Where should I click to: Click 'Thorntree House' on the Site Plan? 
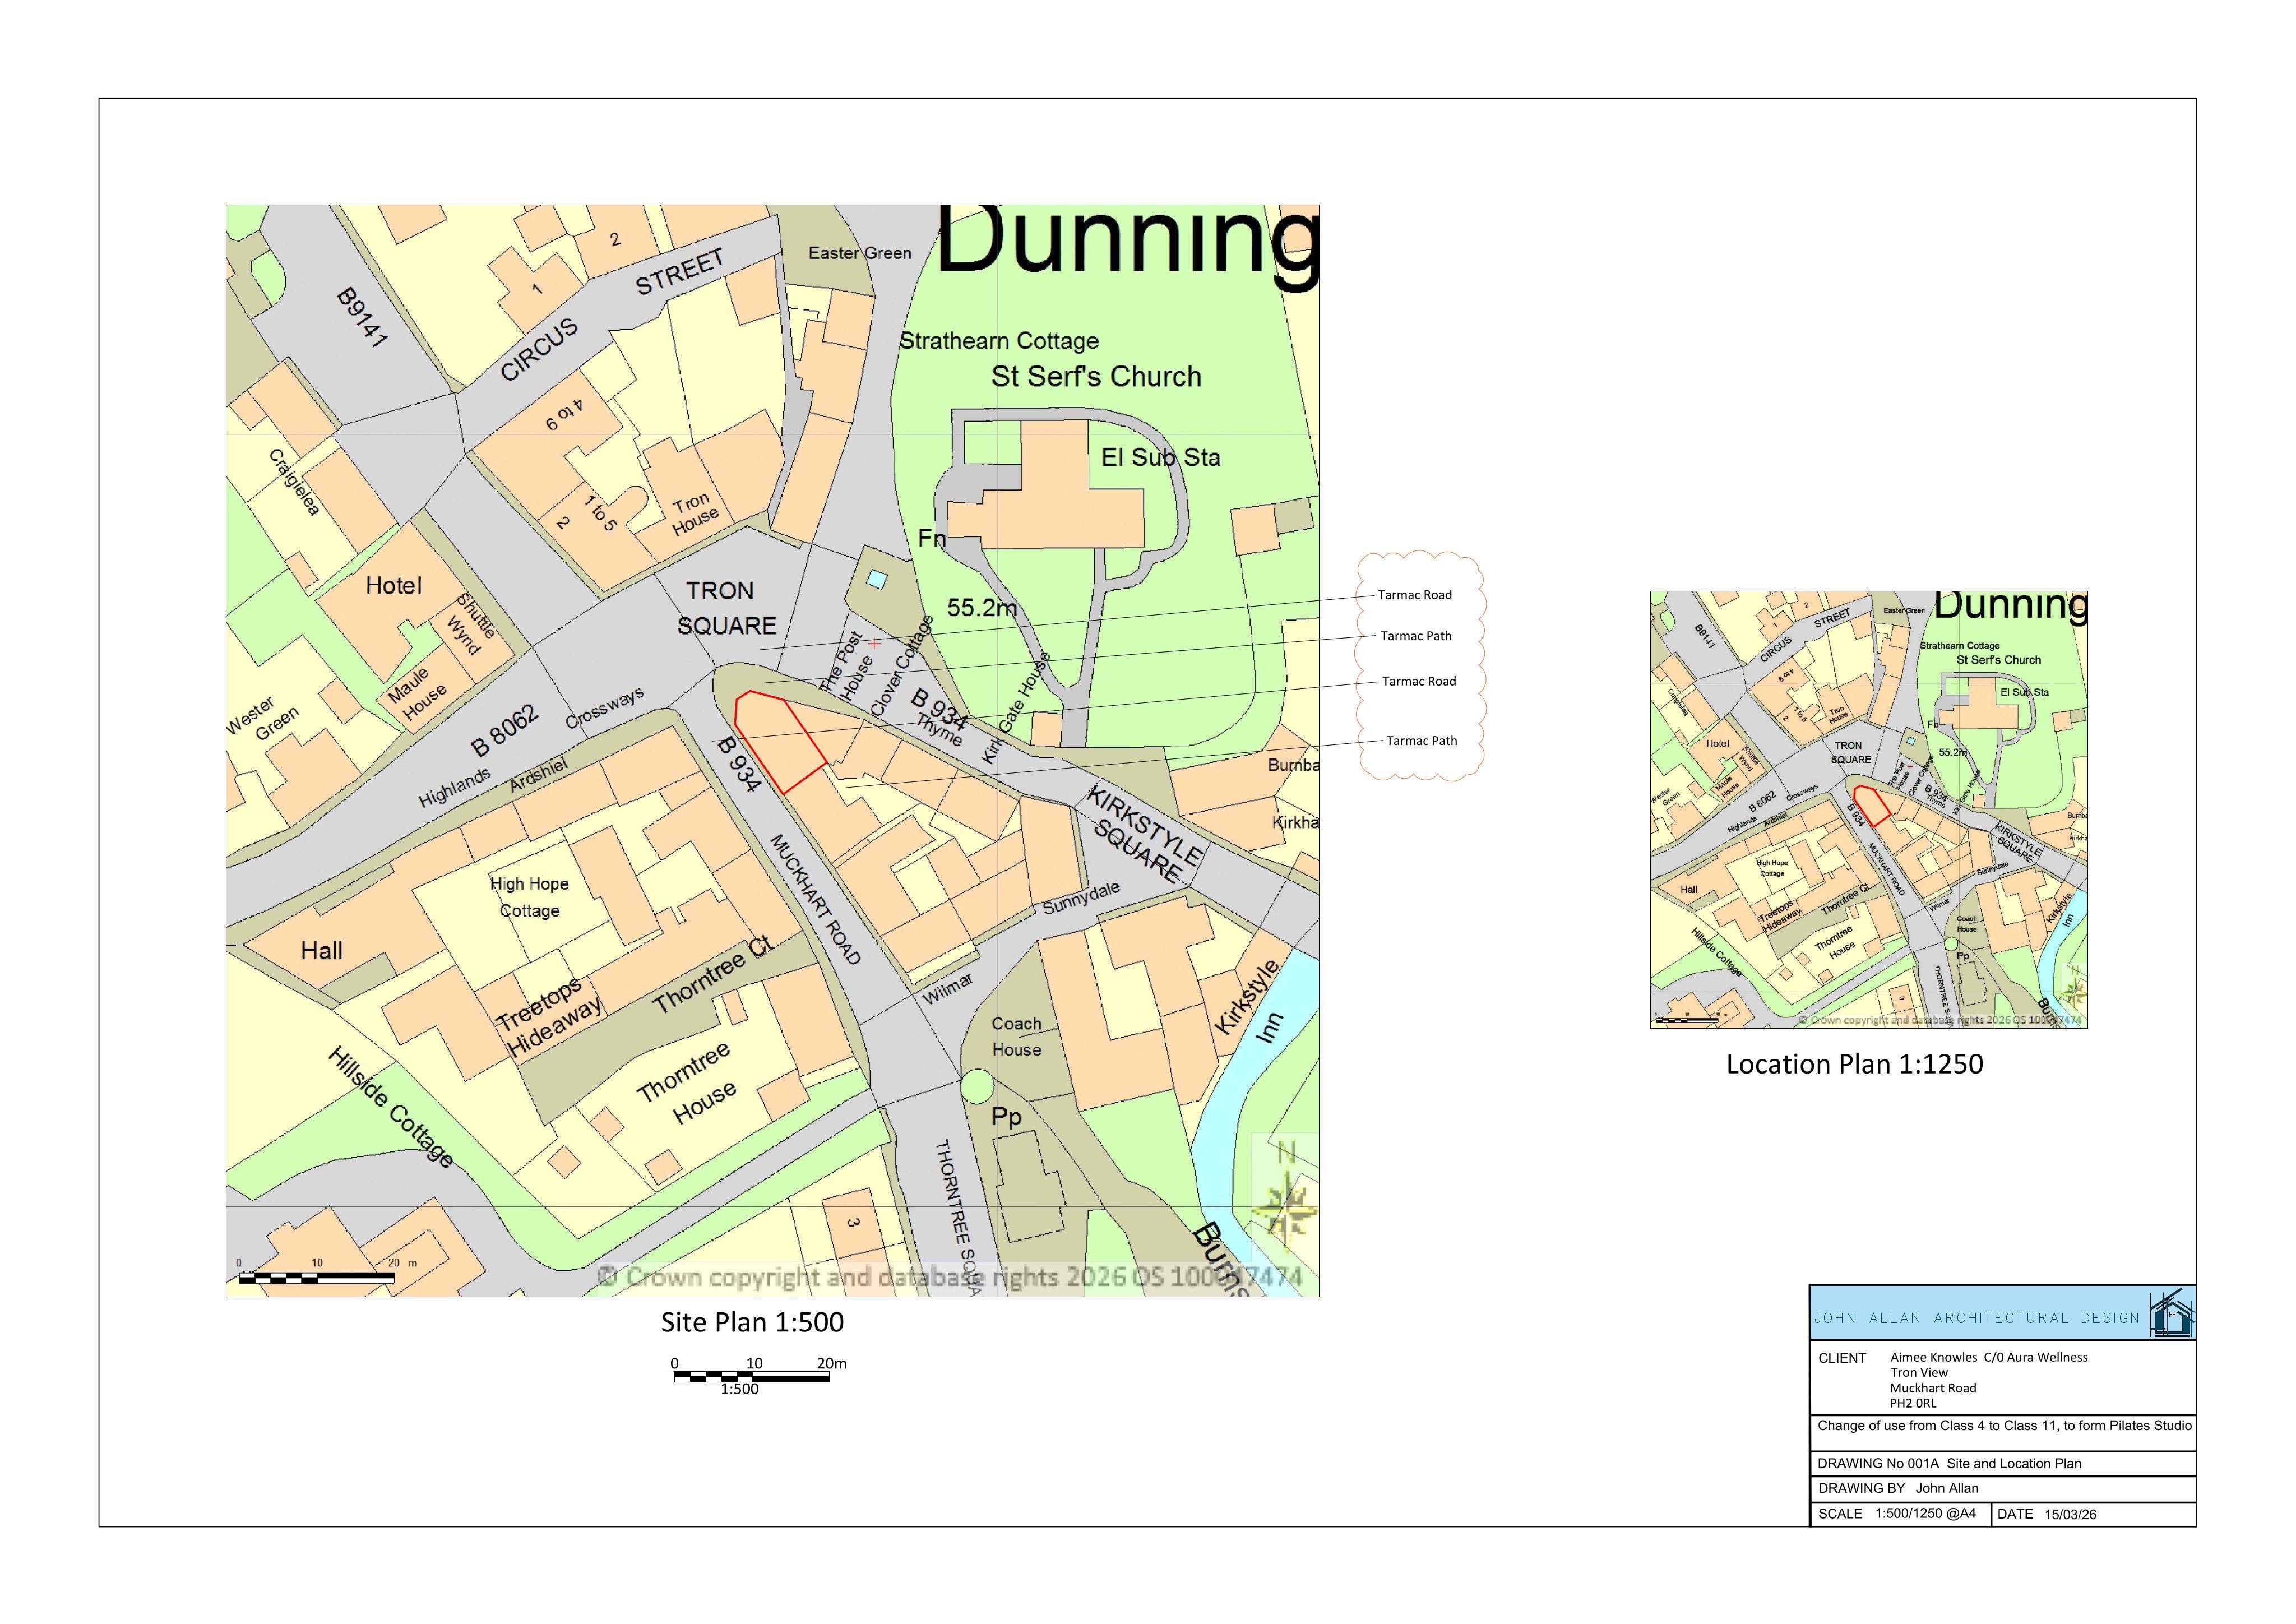pos(687,1084)
